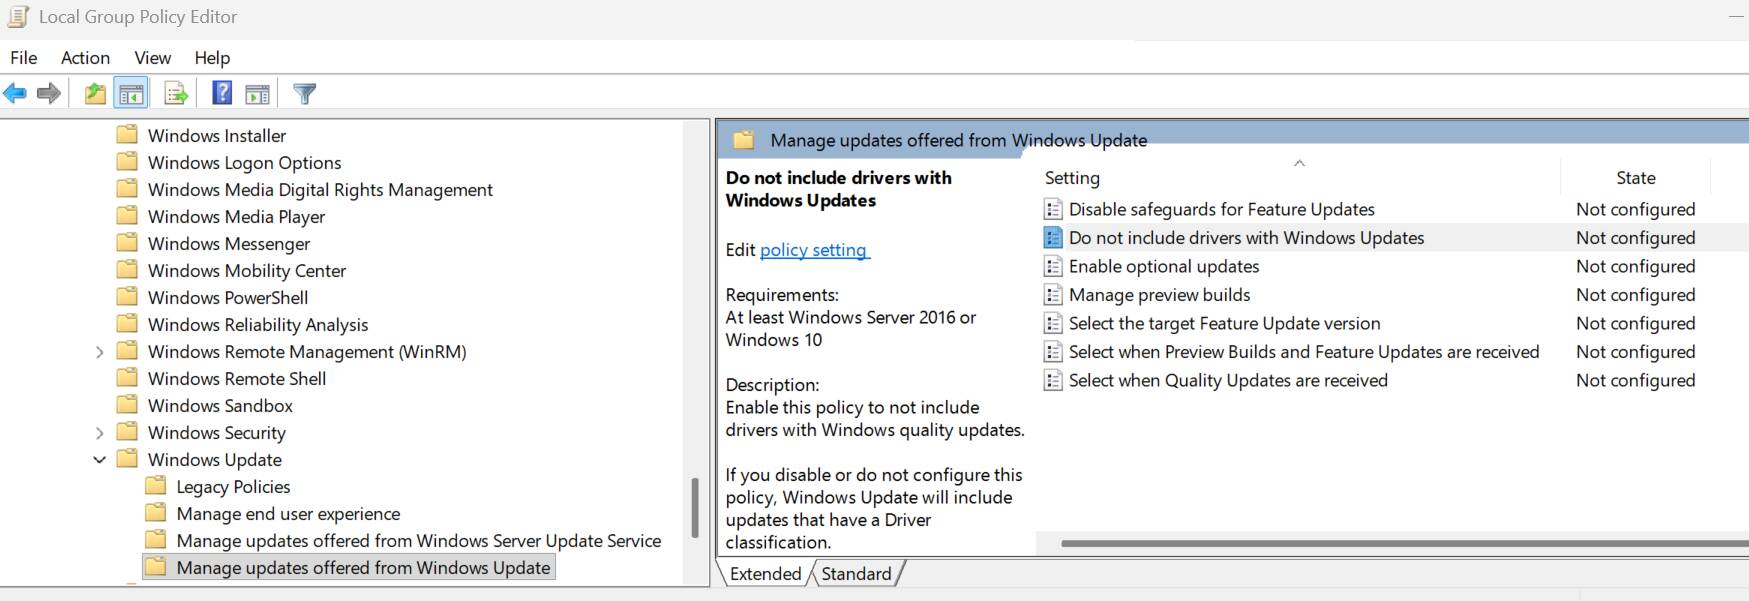Viewport: 1749px width, 601px height.
Task: Collapse the Windows Update tree node
Action: [99, 460]
